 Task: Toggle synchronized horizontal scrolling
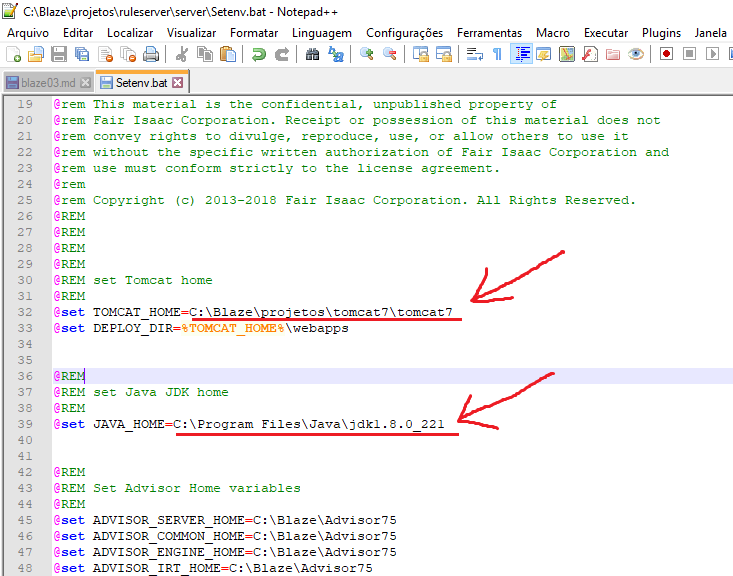coord(444,54)
